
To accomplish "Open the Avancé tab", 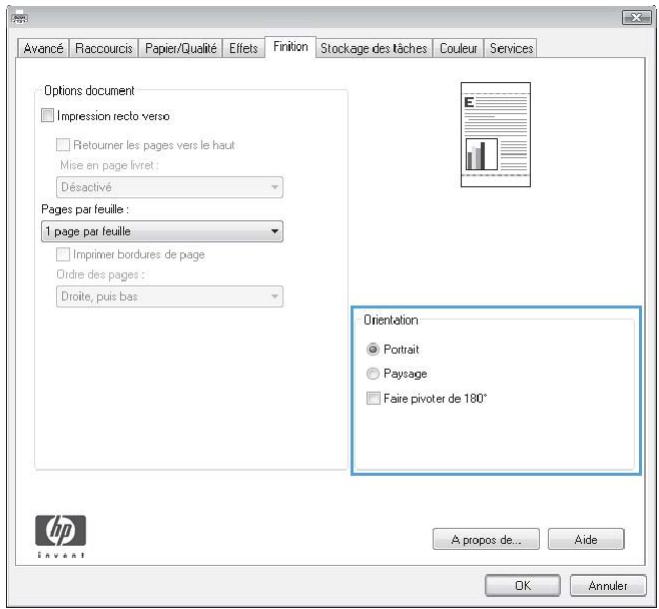I will 43,48.
